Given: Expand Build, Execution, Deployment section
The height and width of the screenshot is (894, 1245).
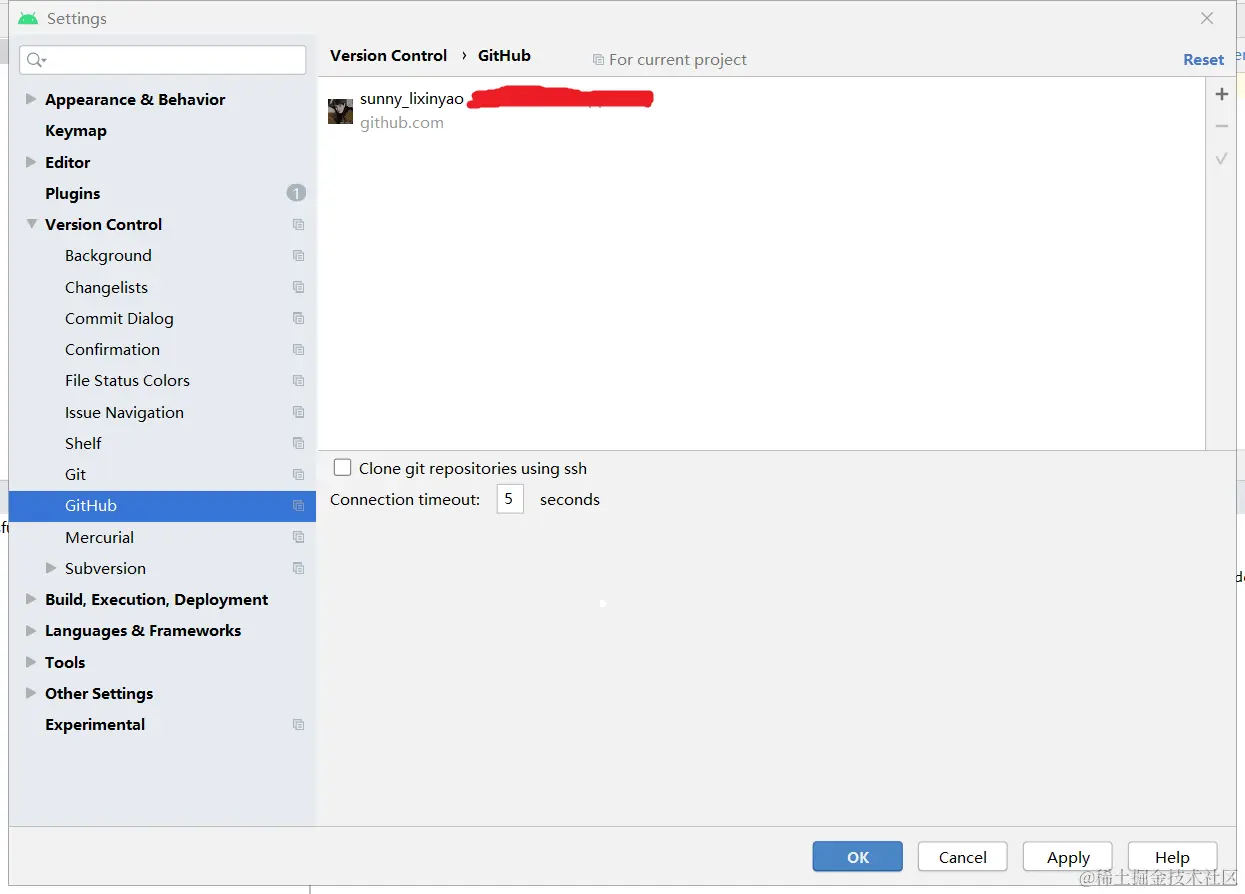Looking at the screenshot, I should pyautogui.click(x=31, y=599).
